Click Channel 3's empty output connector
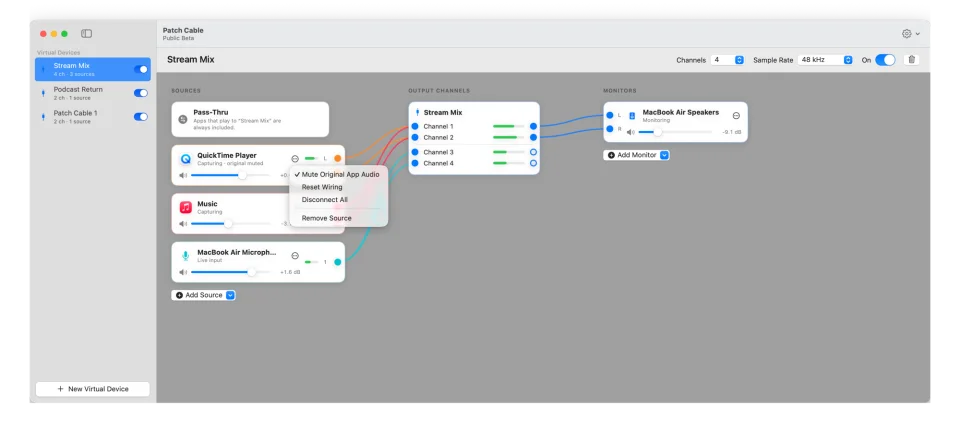 coord(533,152)
